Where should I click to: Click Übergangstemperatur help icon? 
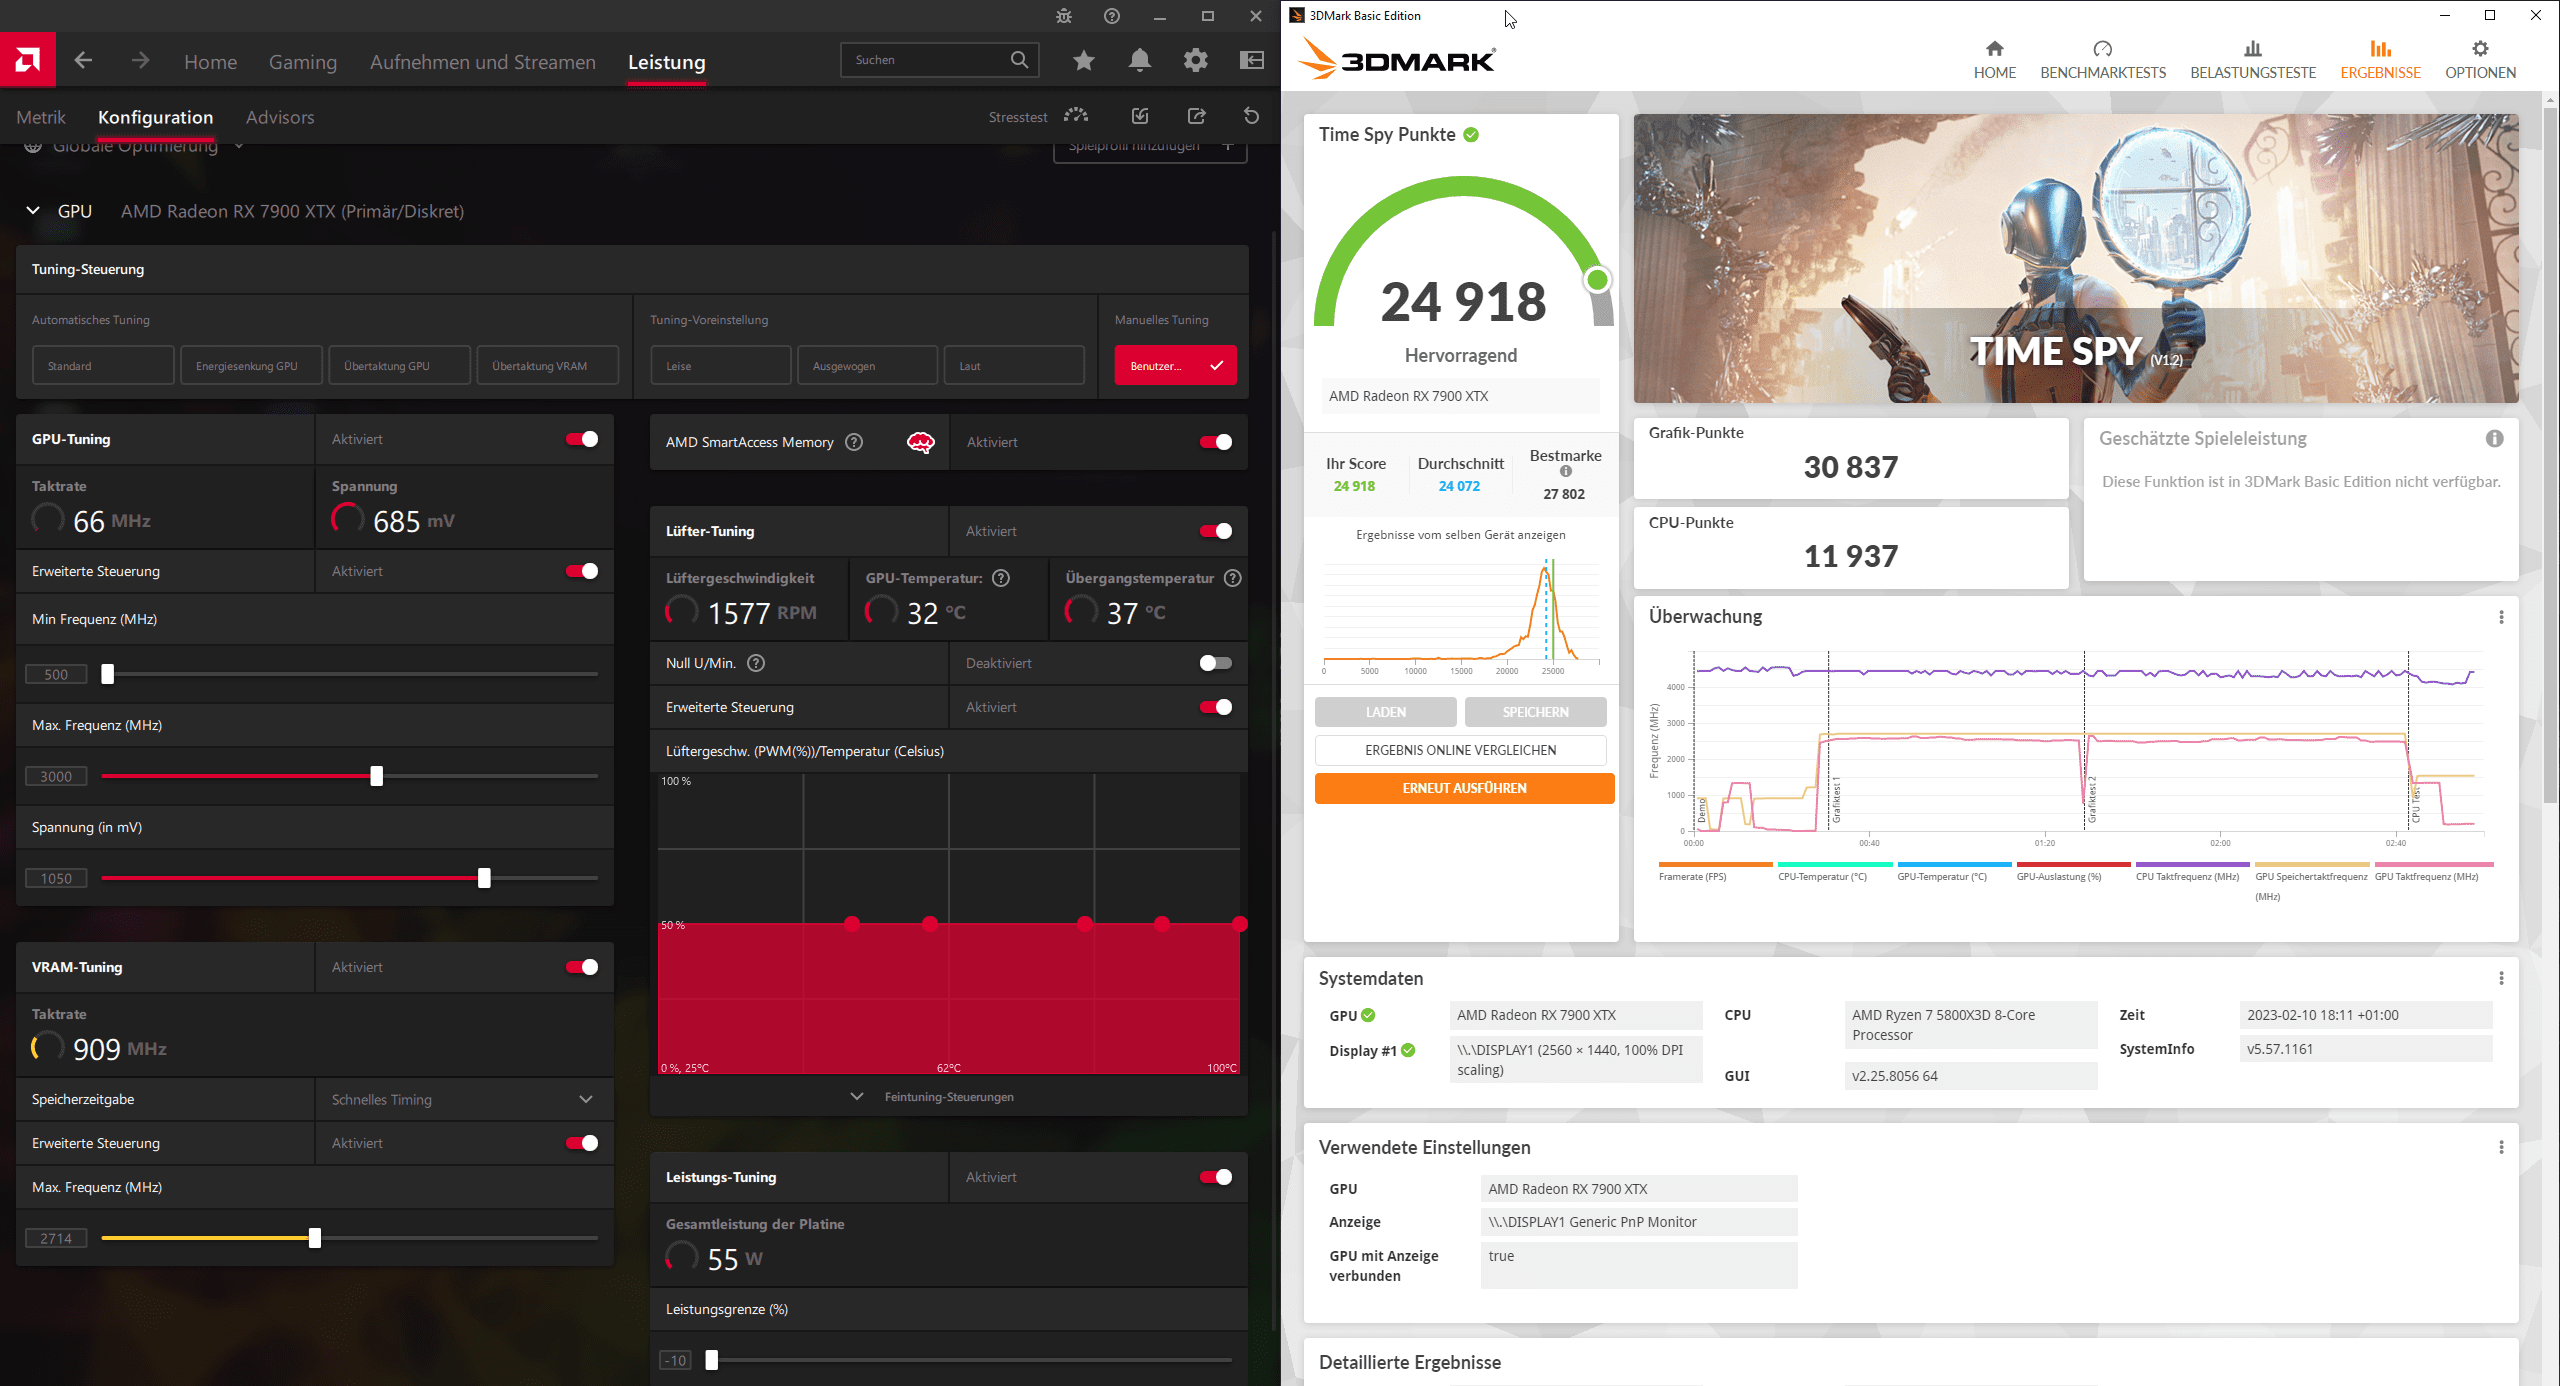(x=1233, y=578)
